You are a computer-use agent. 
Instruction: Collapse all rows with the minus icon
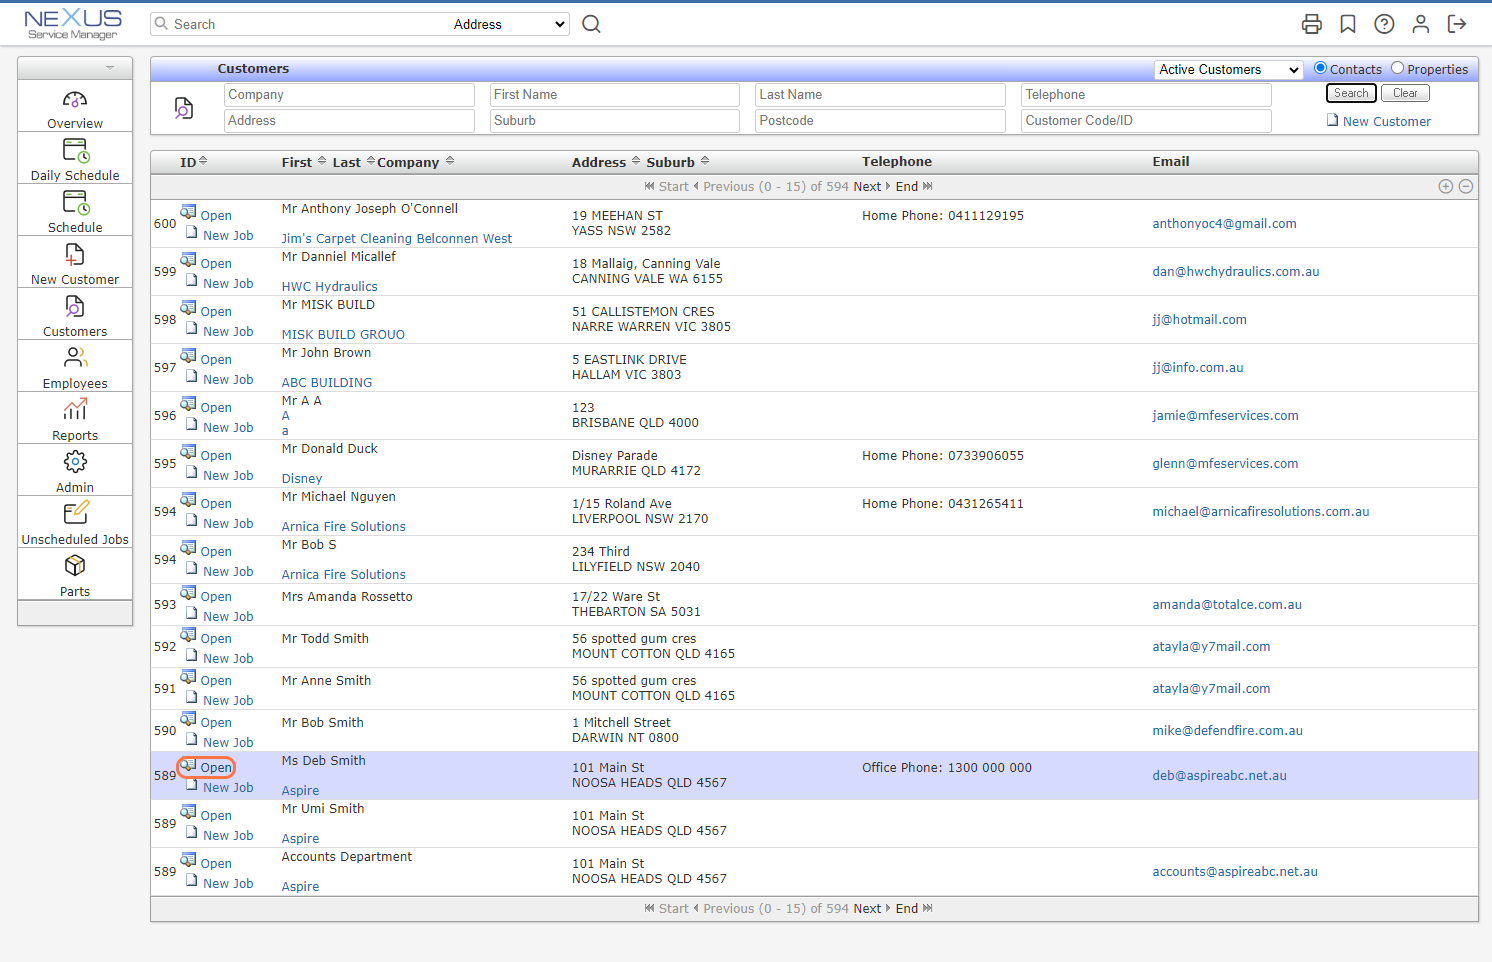[1466, 186]
